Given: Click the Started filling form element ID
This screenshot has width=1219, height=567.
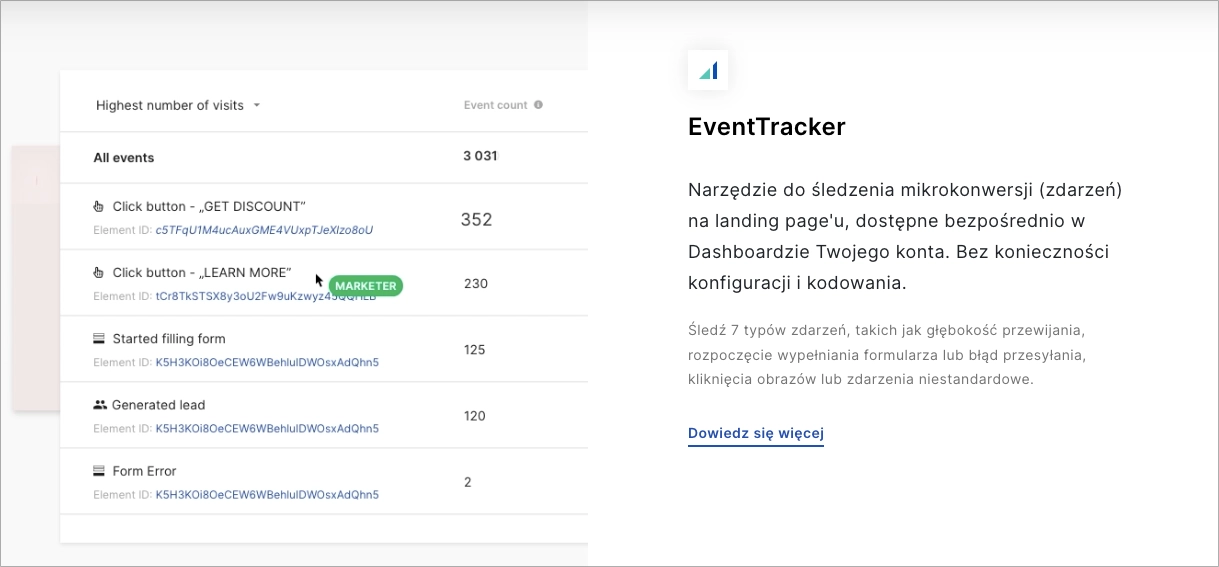Looking at the screenshot, I should tap(266, 362).
